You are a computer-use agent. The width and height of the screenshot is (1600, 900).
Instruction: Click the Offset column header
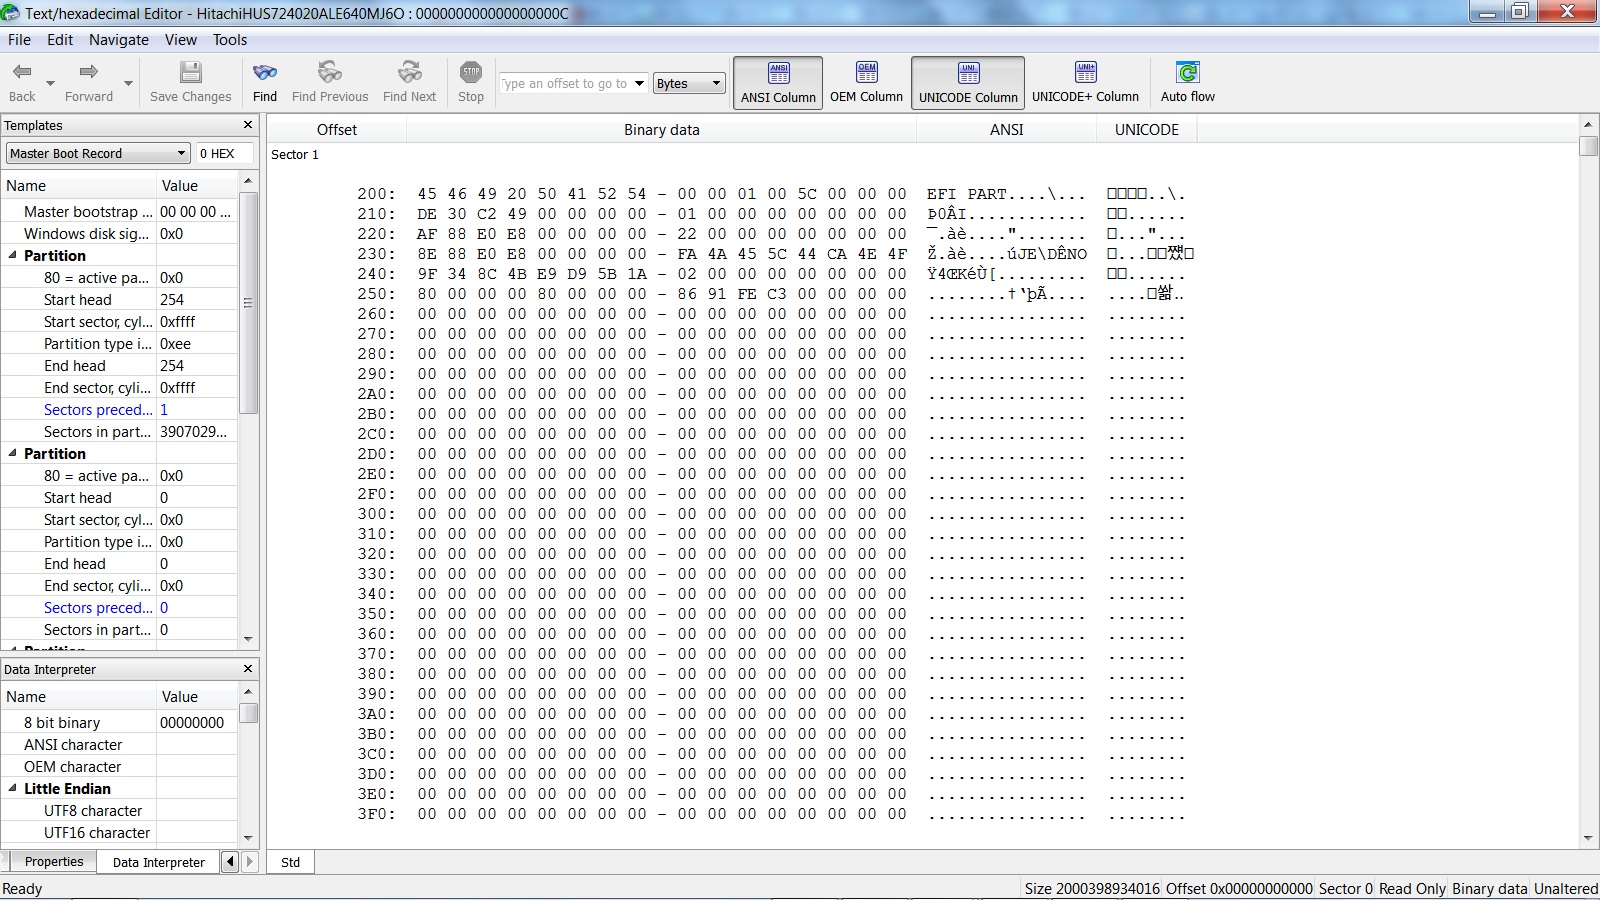click(337, 129)
